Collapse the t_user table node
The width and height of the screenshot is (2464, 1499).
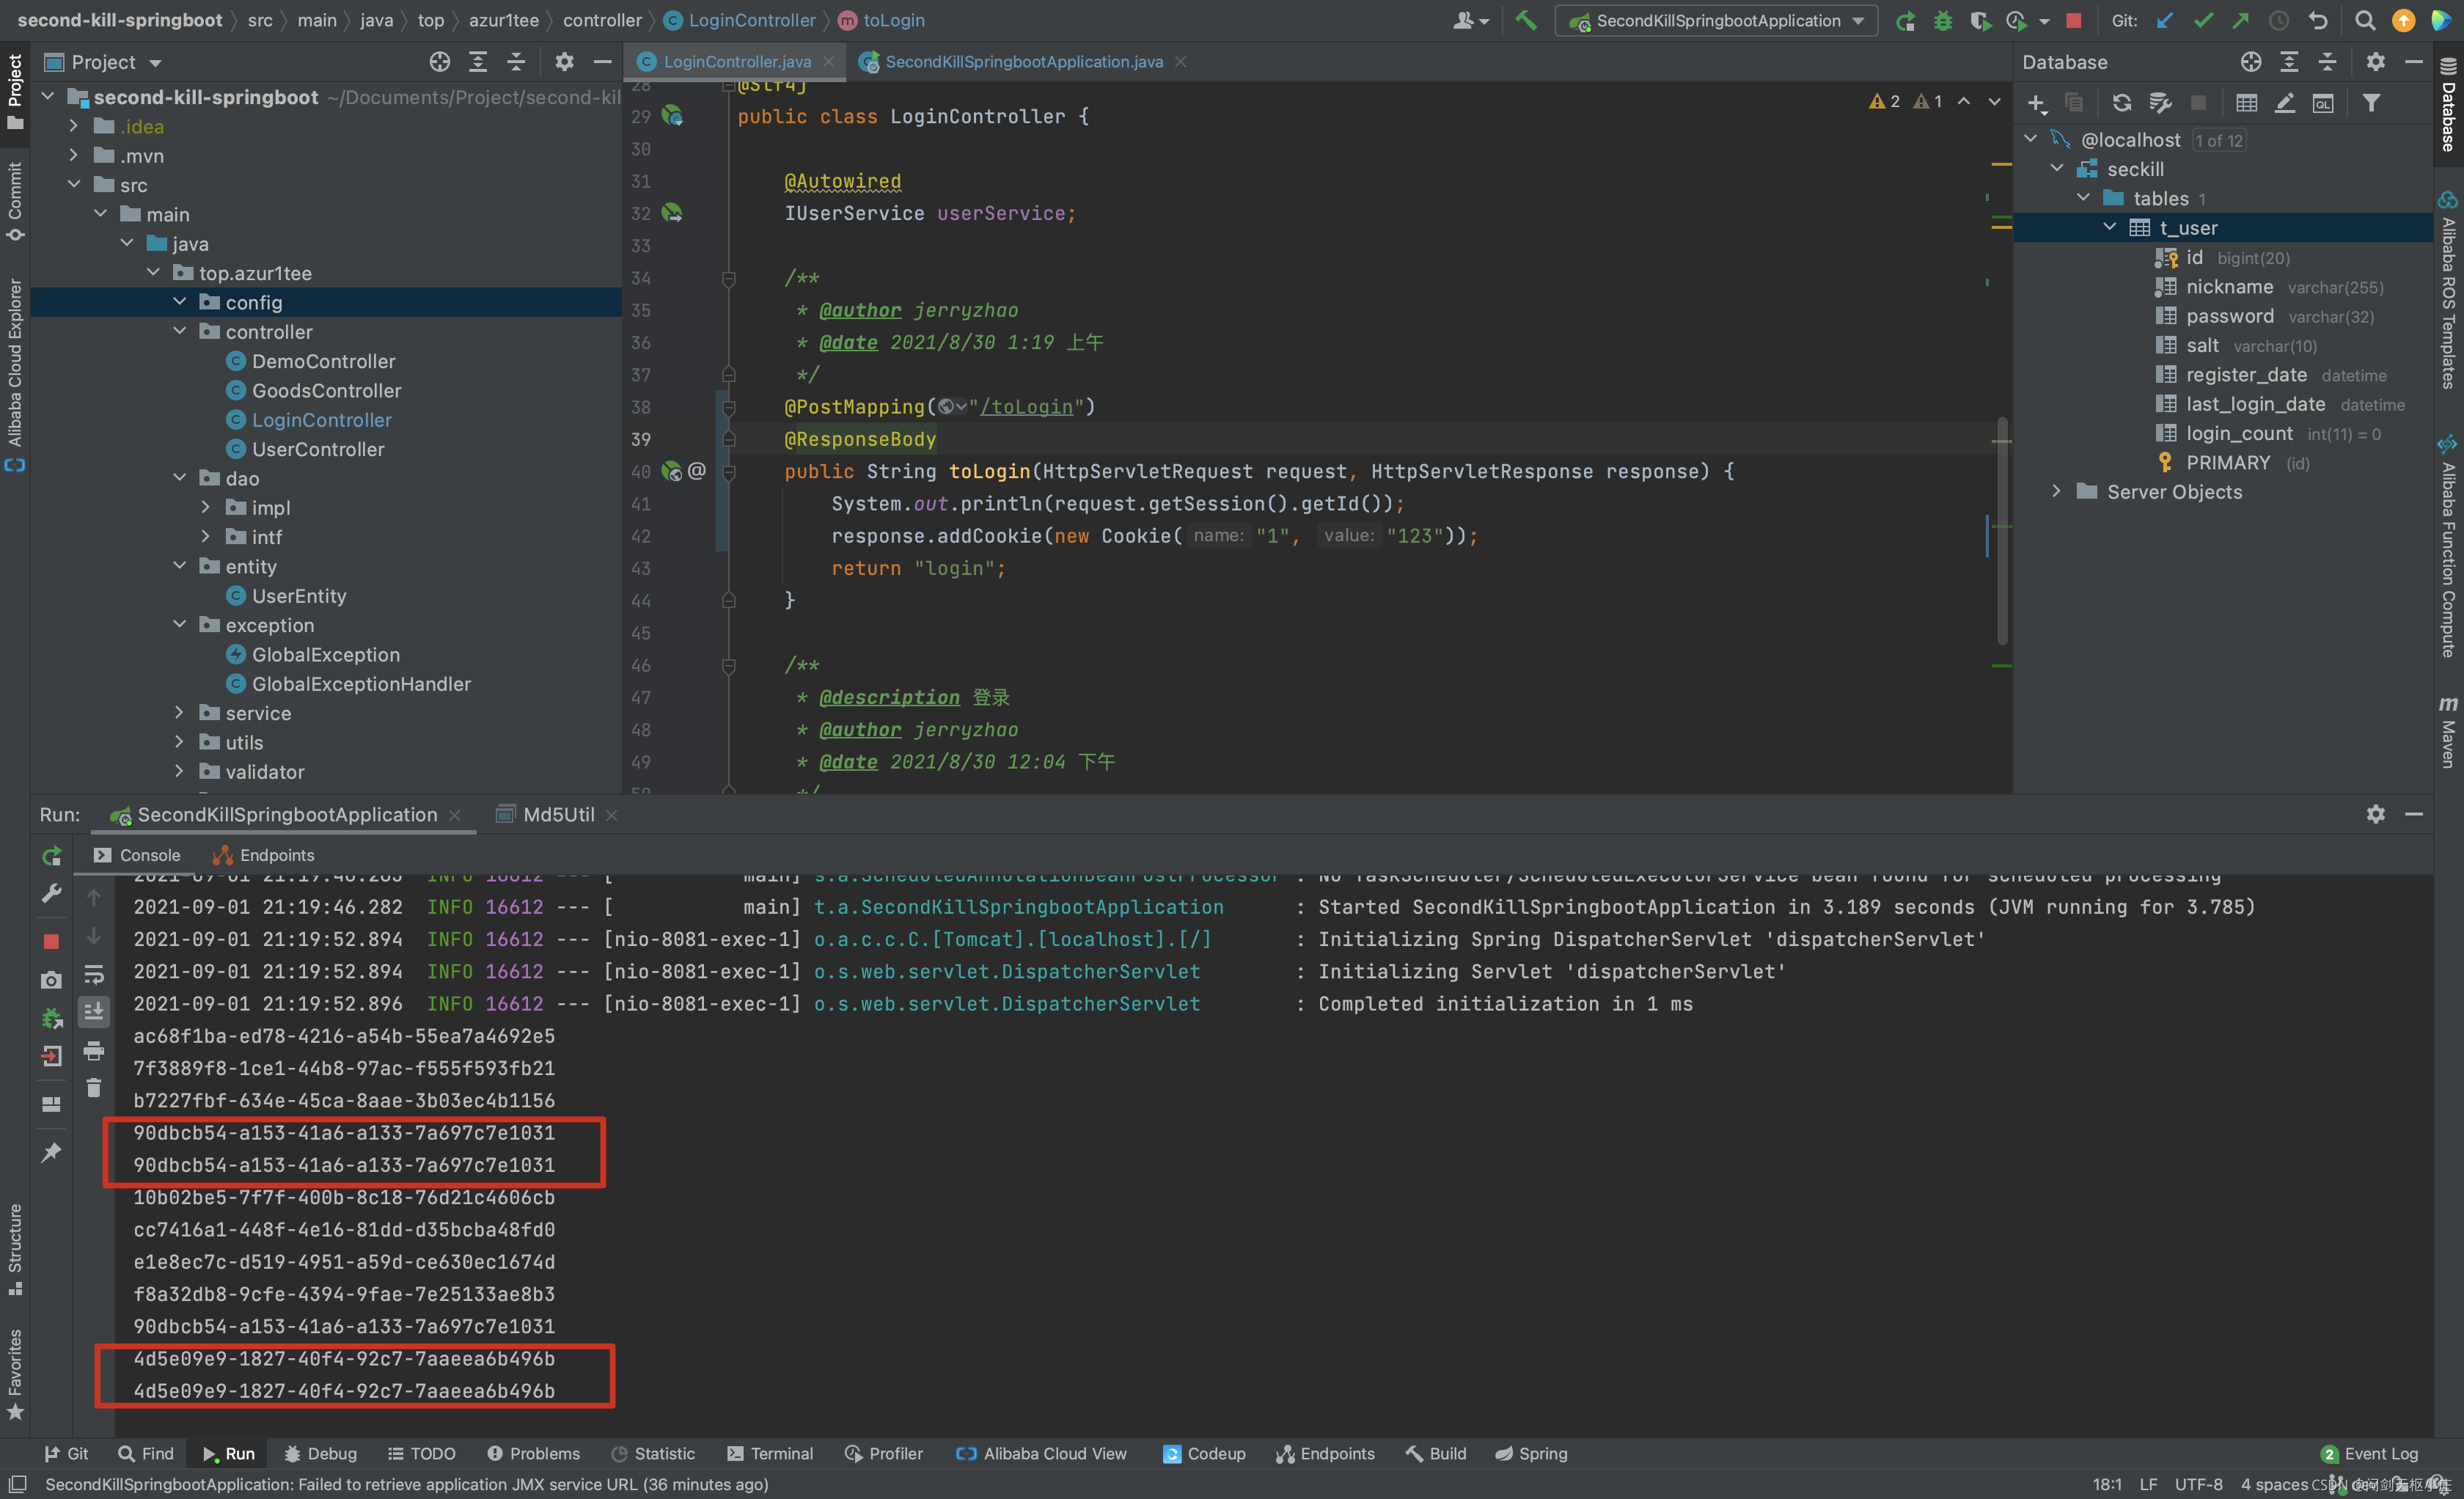(2109, 228)
